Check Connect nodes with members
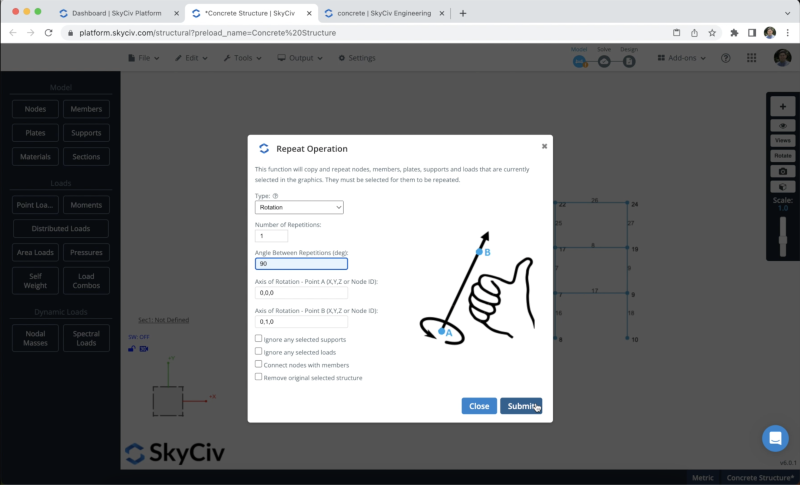800x485 pixels. click(x=259, y=364)
